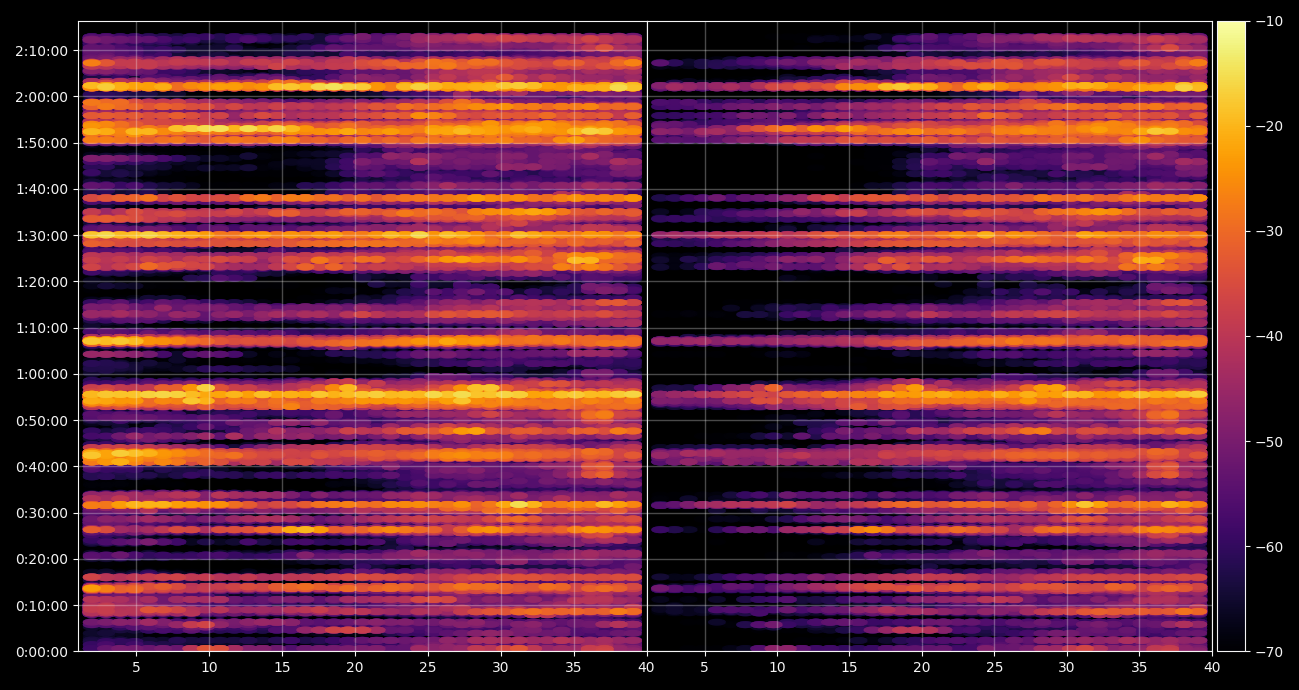
Task: Click the 2:10:00 time axis label
Action: tap(42, 51)
